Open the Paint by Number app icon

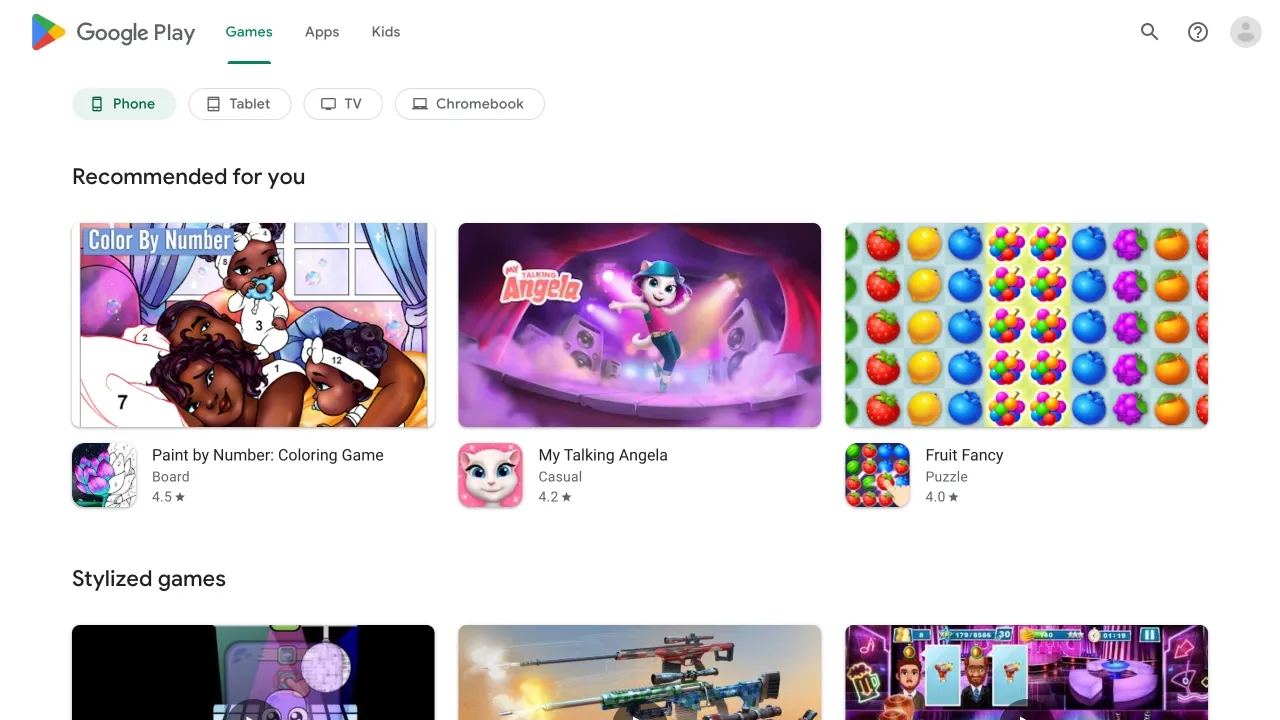(104, 475)
